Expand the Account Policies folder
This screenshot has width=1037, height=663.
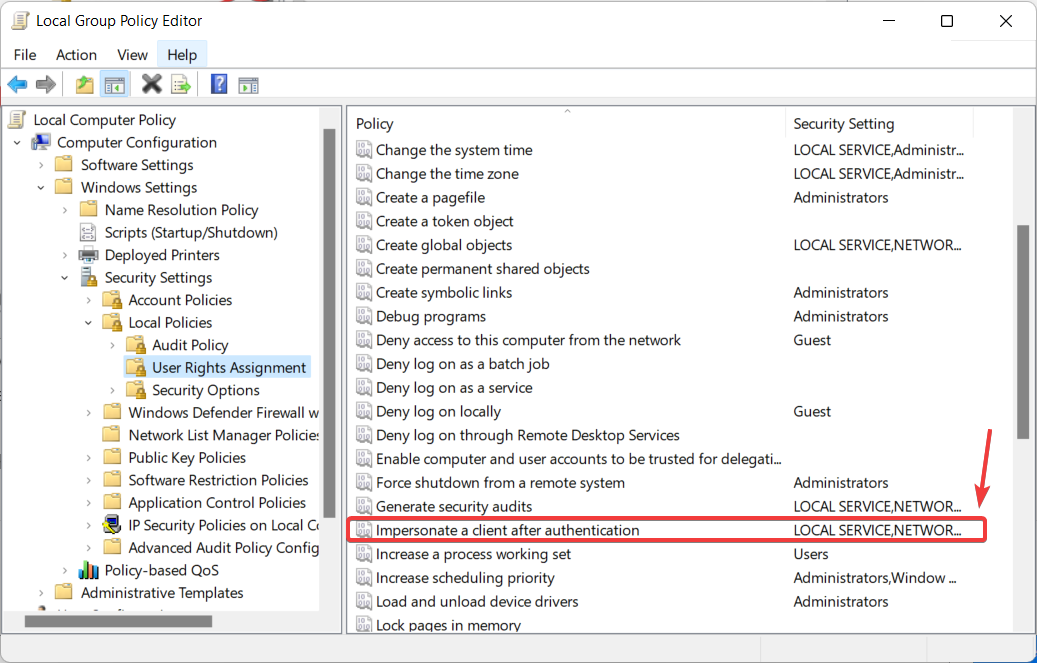tap(89, 300)
